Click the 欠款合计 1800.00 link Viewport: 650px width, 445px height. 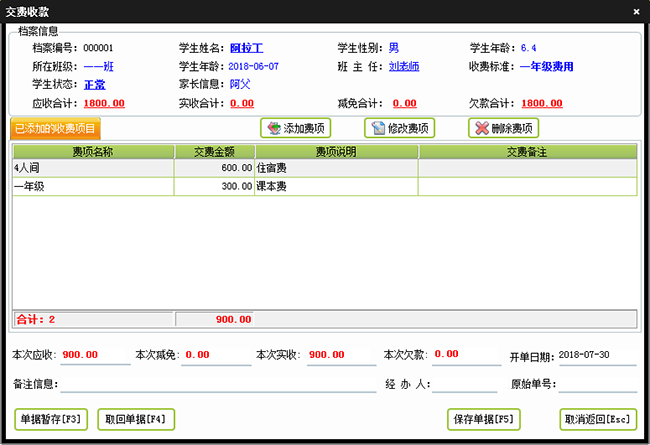(x=542, y=103)
